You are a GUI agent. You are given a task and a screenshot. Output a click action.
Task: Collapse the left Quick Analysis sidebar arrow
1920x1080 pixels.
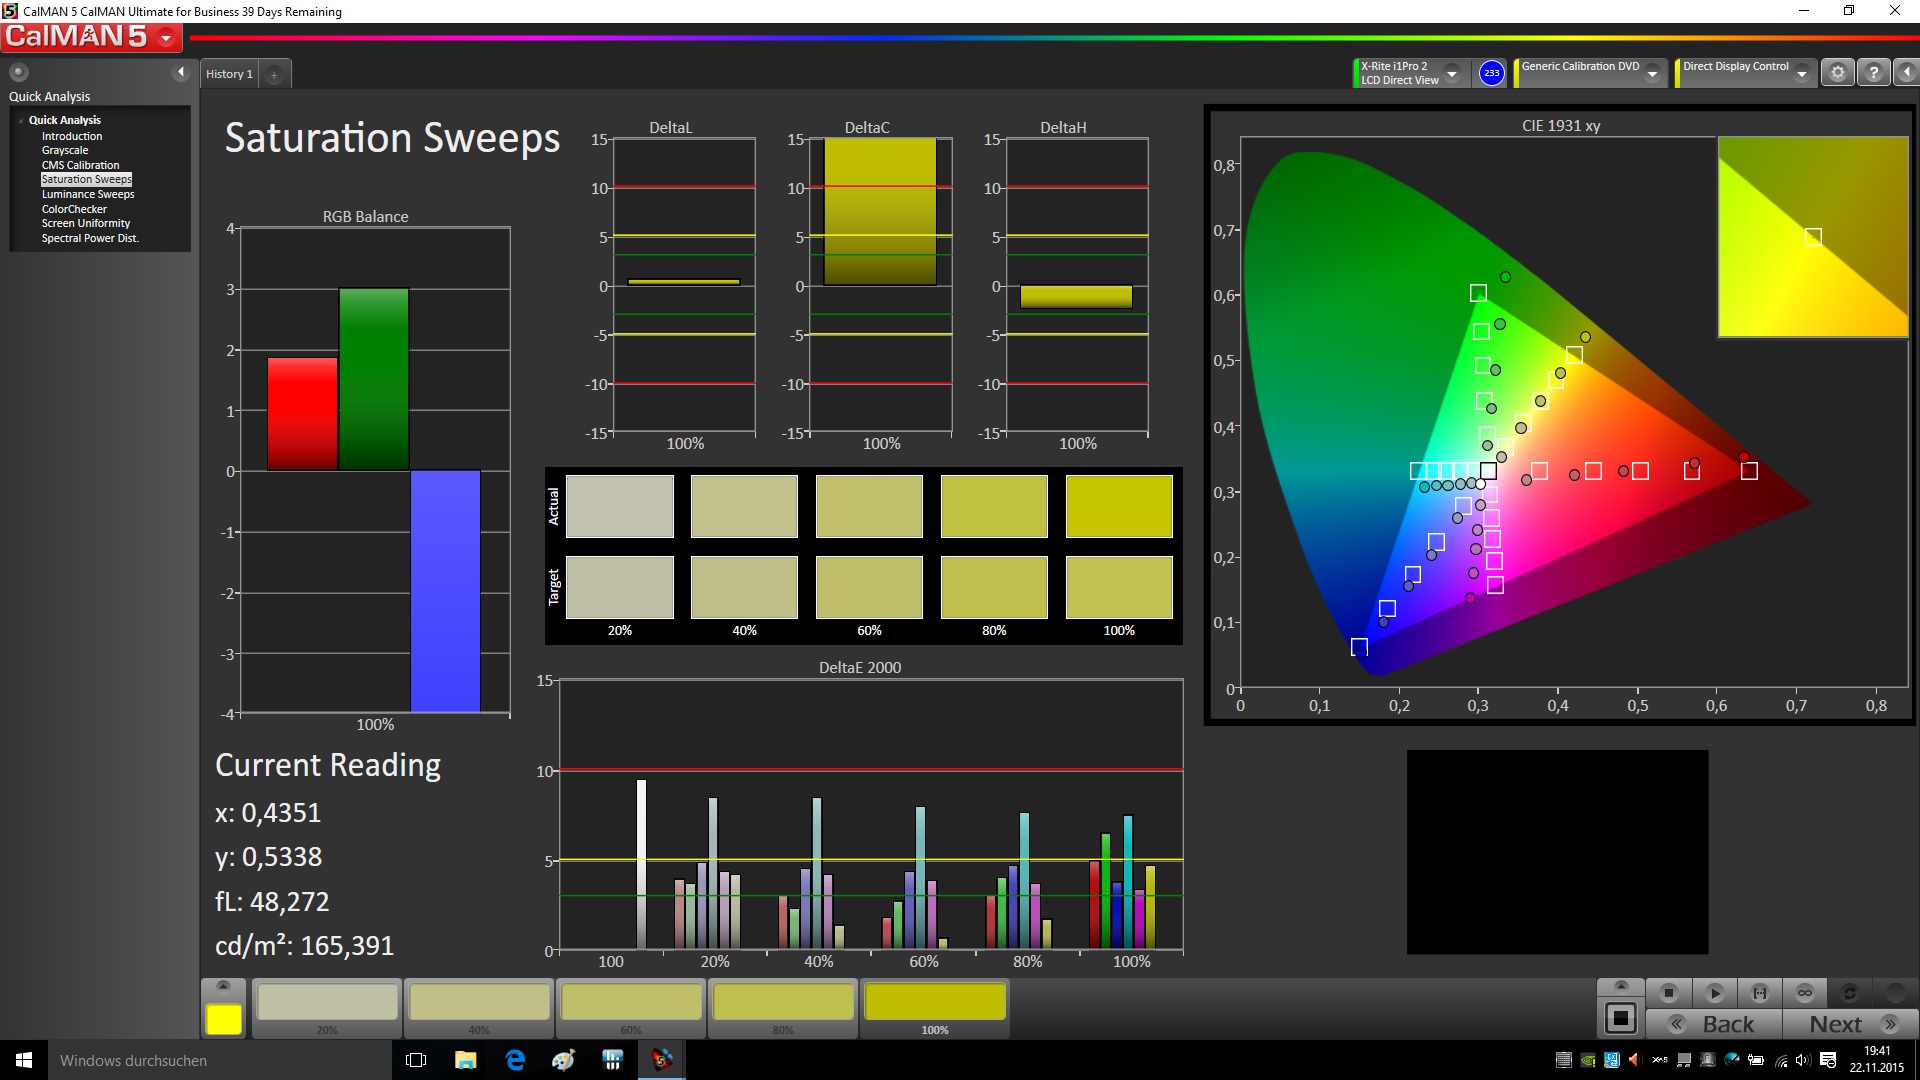(x=181, y=72)
